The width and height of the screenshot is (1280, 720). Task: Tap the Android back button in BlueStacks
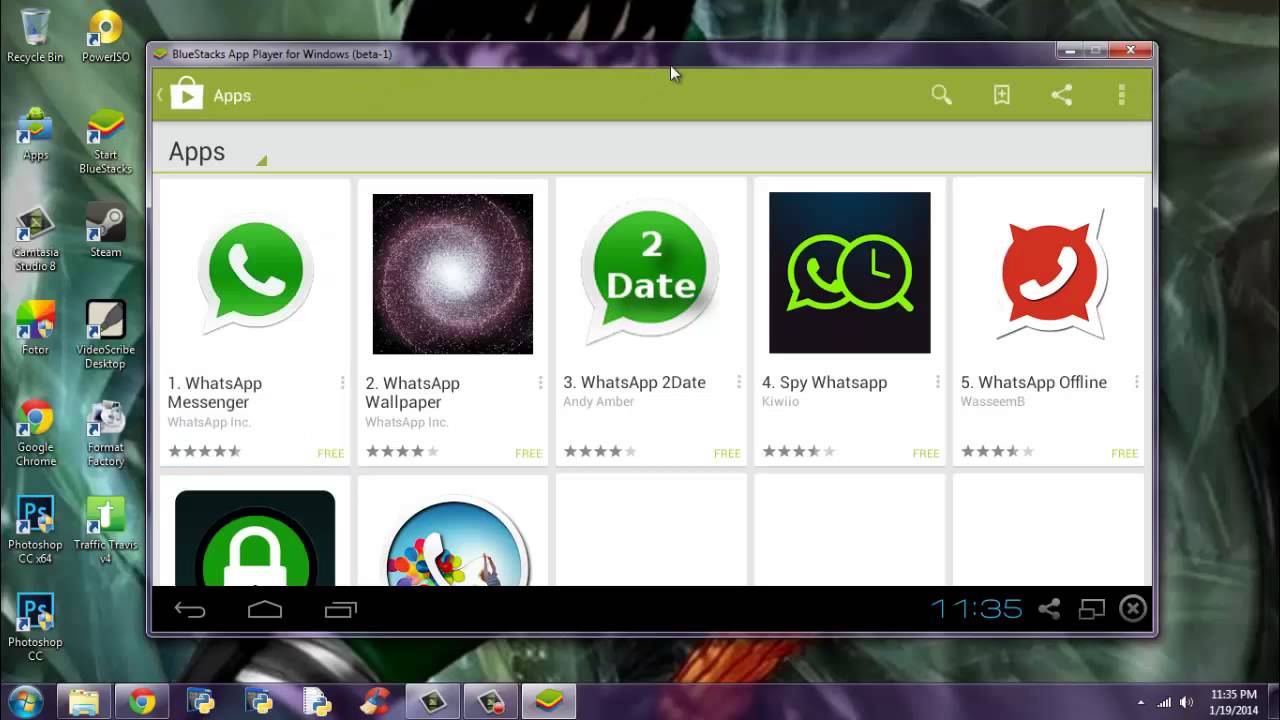click(x=190, y=610)
